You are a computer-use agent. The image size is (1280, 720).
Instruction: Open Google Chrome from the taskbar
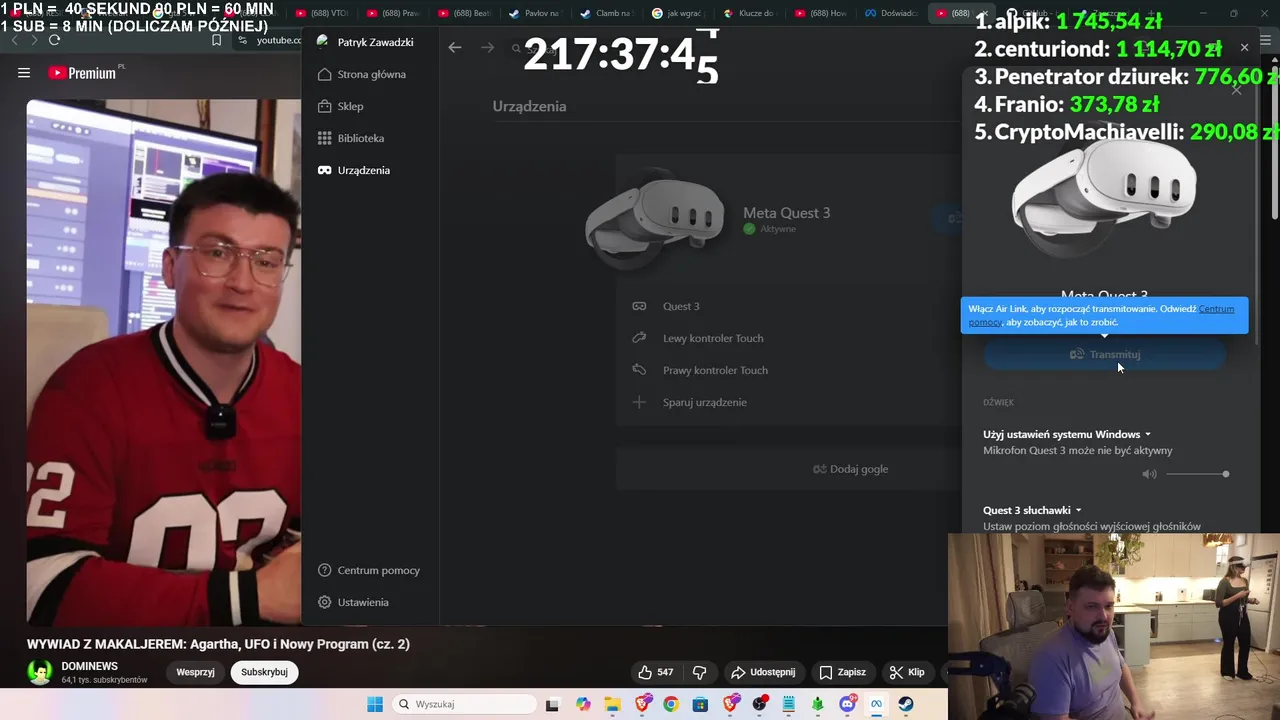(671, 704)
